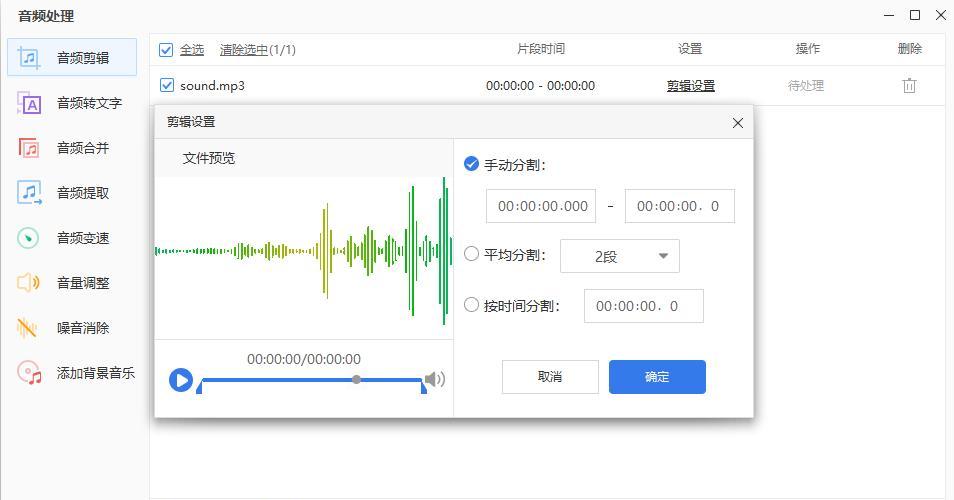This screenshot has height=500, width=954.
Task: Click the 待处理 status text
Action: point(806,86)
